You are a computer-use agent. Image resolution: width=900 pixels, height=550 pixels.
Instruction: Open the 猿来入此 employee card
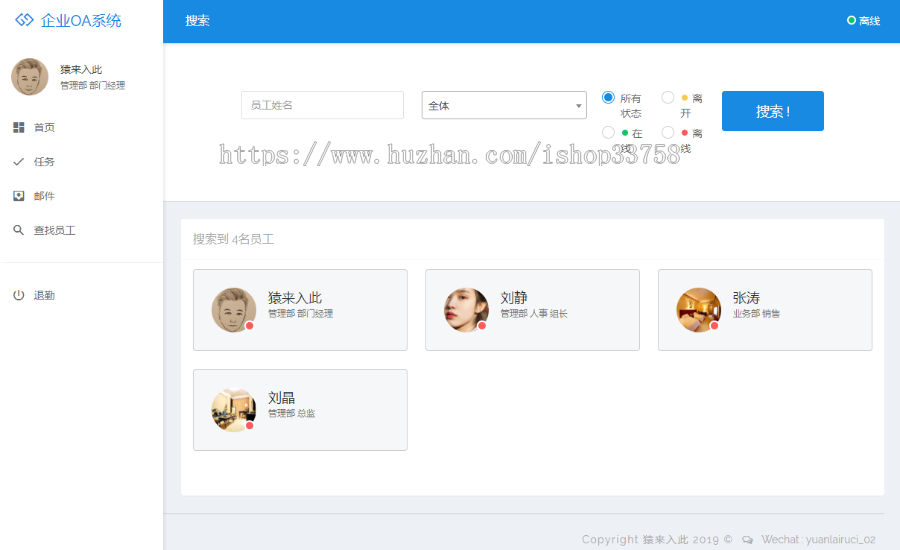pos(300,310)
